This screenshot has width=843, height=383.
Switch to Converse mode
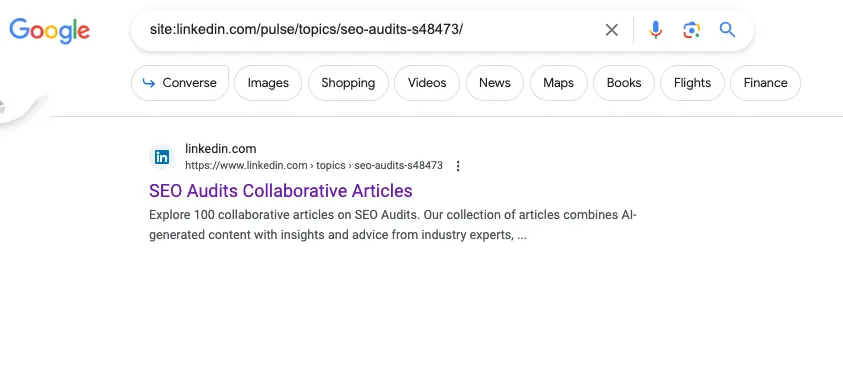tap(180, 83)
